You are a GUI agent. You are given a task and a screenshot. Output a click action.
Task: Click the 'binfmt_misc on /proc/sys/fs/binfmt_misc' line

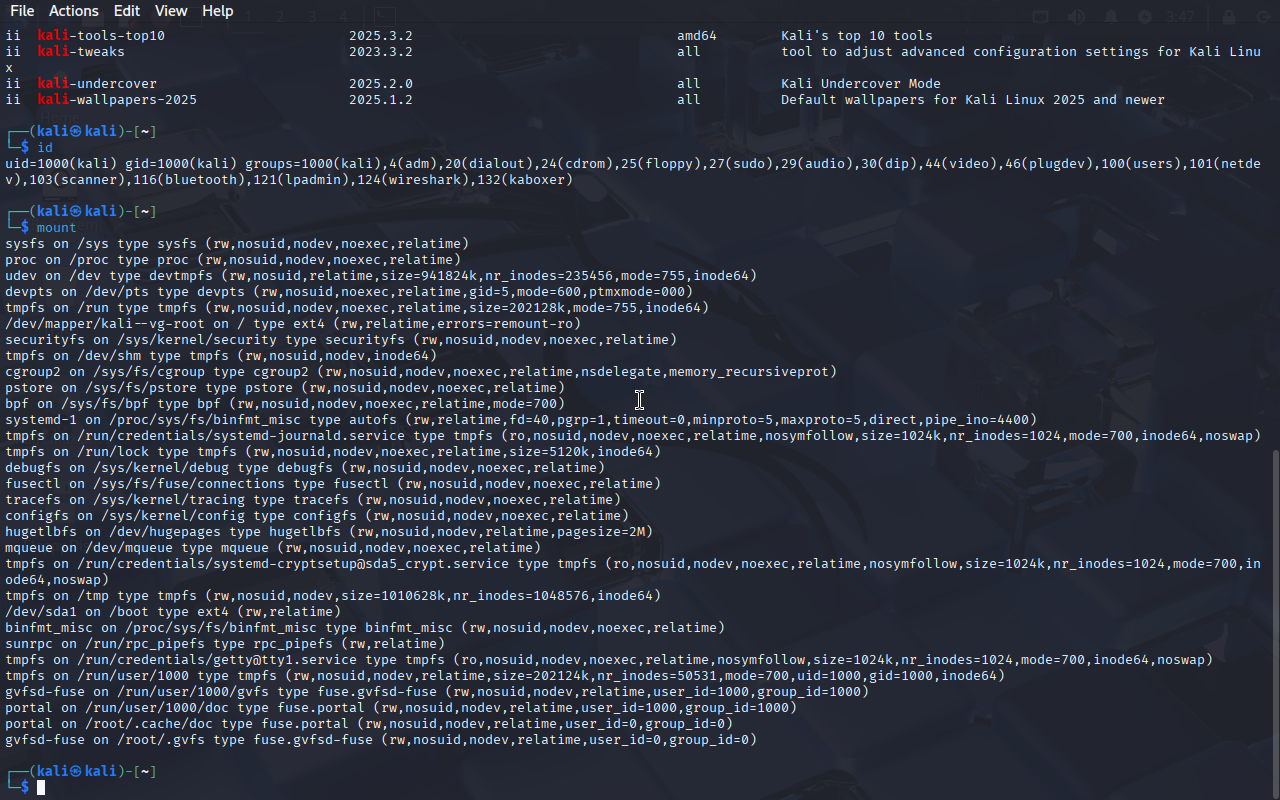[x=365, y=628]
